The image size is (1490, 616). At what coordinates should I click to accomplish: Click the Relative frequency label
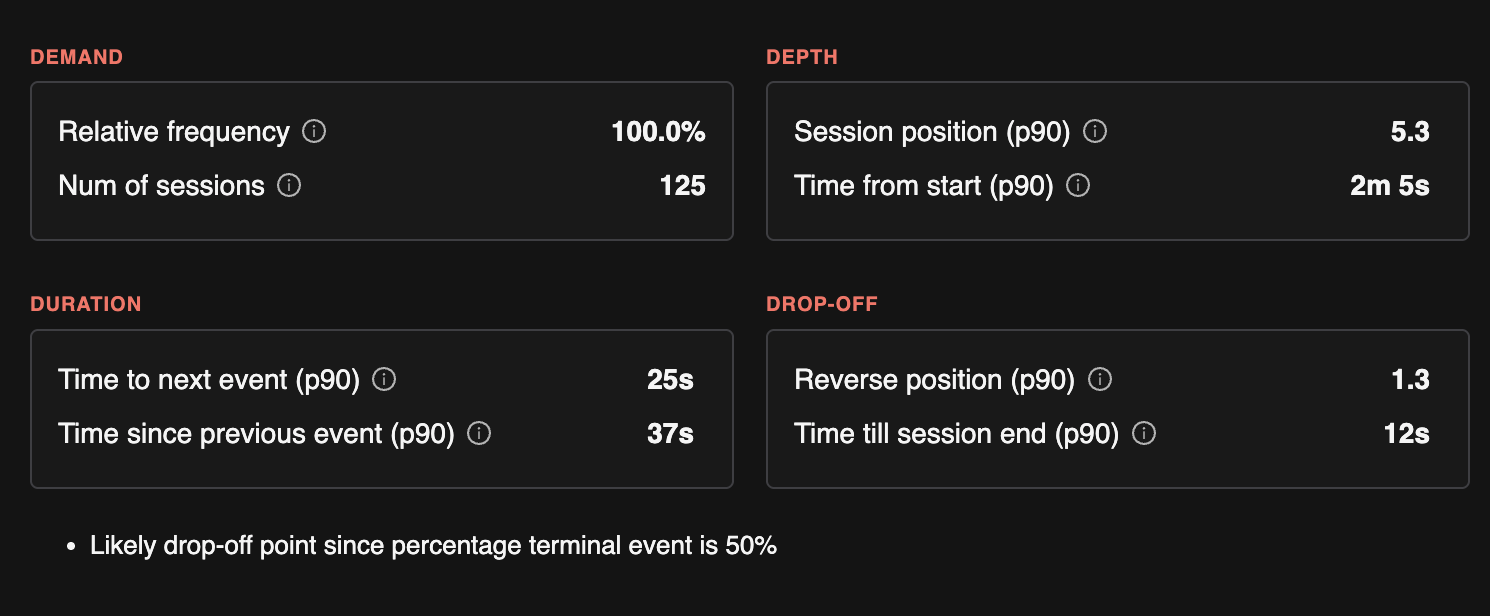[x=172, y=131]
